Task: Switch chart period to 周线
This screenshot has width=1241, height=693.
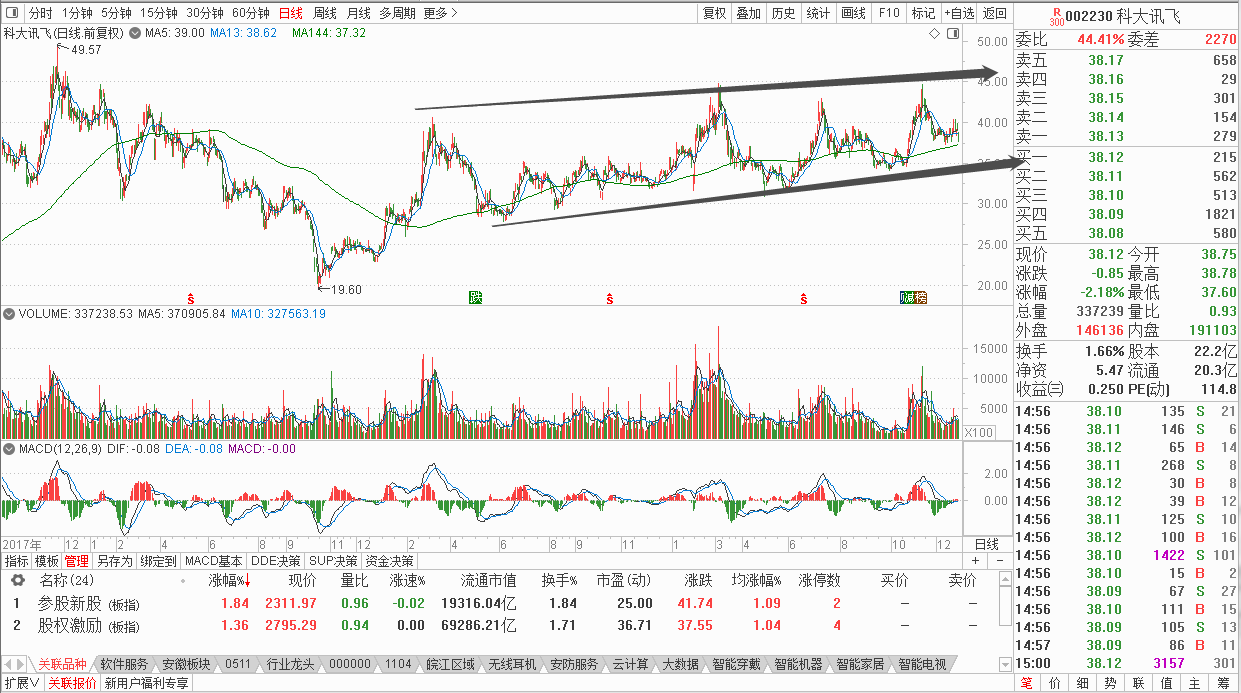Action: (324, 13)
